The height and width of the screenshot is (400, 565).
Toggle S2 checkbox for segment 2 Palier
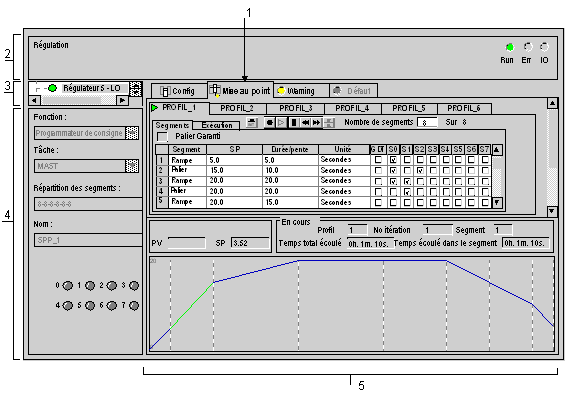coord(420,170)
